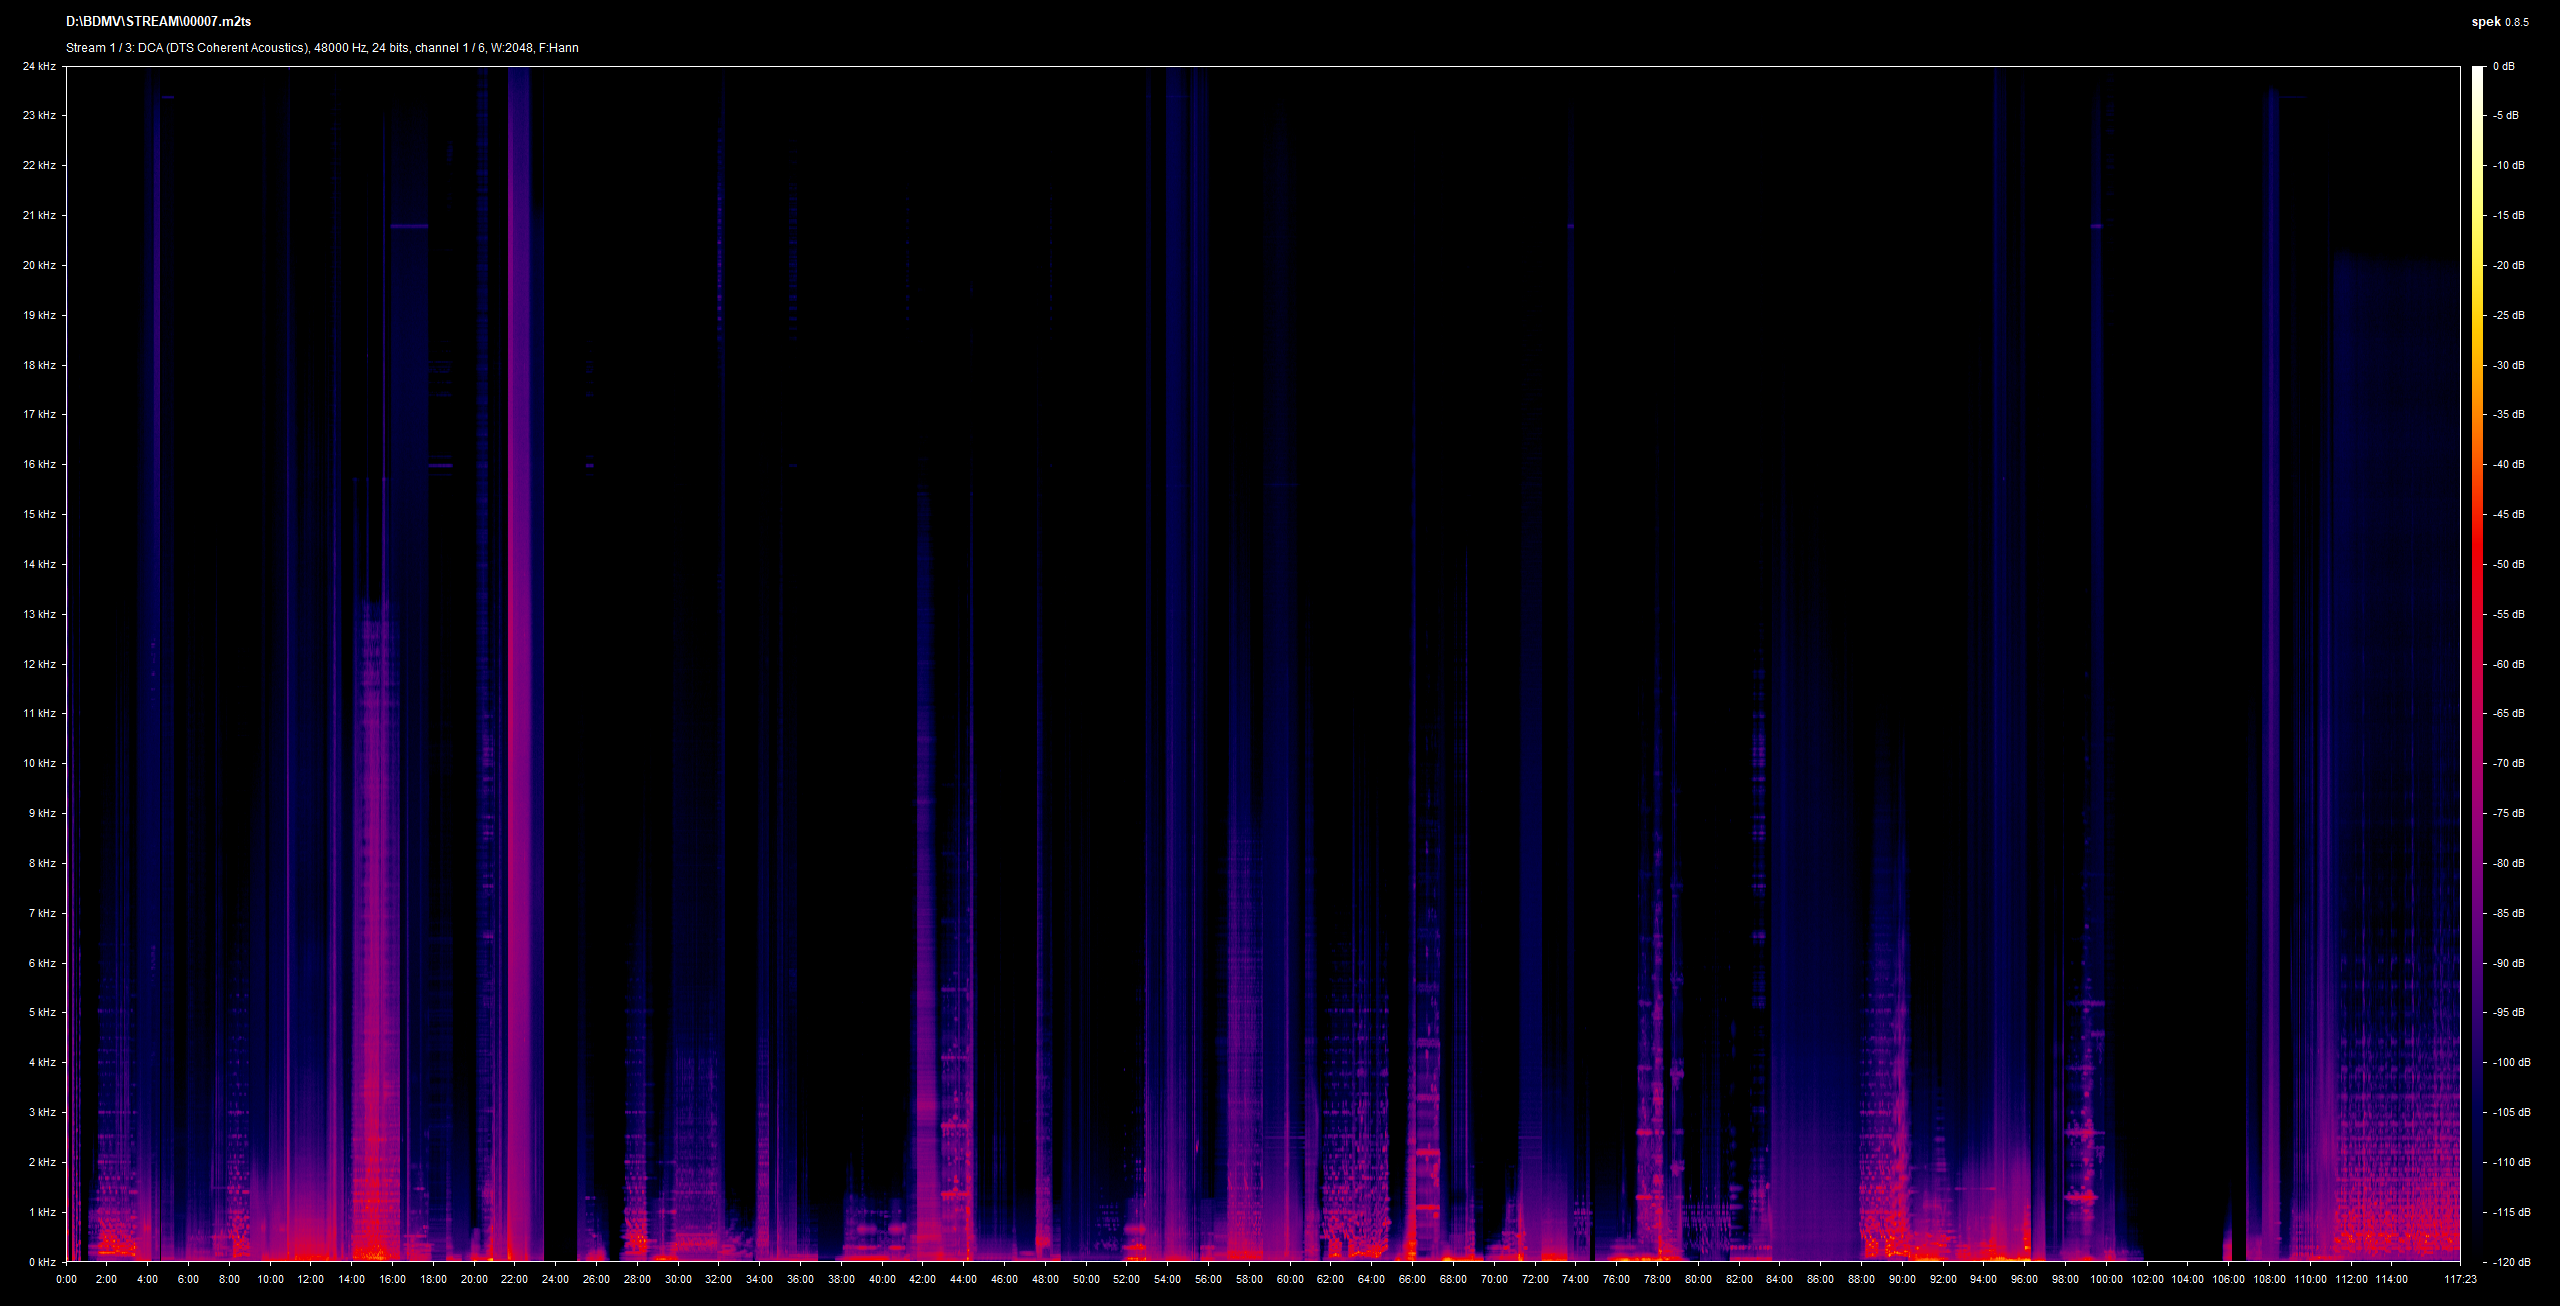Click the -120 dB scale label
This screenshot has height=1306, width=2560.
[x=2512, y=1263]
